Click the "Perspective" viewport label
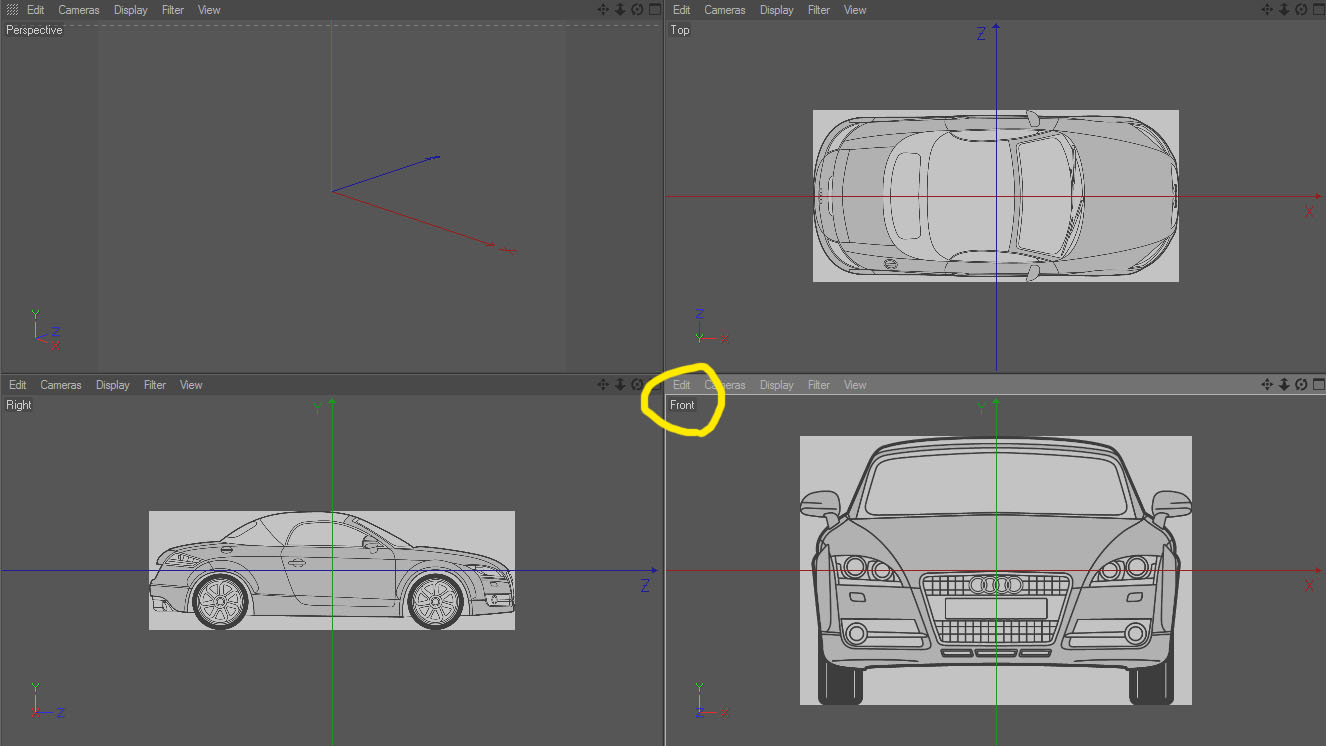The height and width of the screenshot is (746, 1326). [x=34, y=30]
